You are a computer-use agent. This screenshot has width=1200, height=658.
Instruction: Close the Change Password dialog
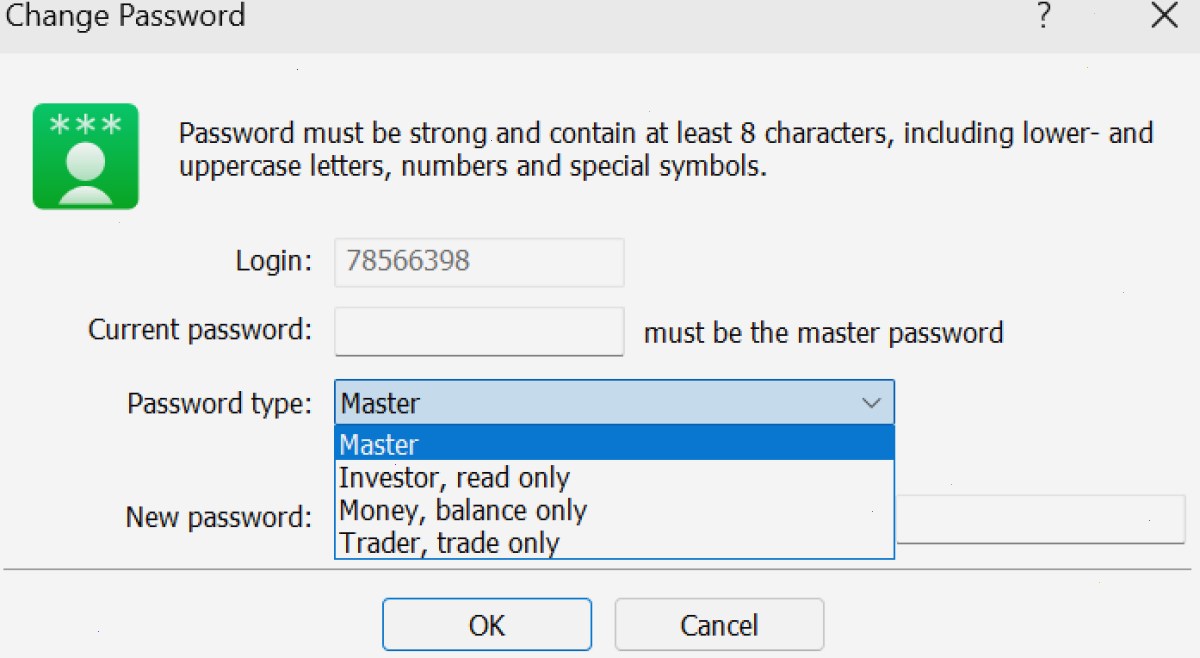tap(1164, 17)
